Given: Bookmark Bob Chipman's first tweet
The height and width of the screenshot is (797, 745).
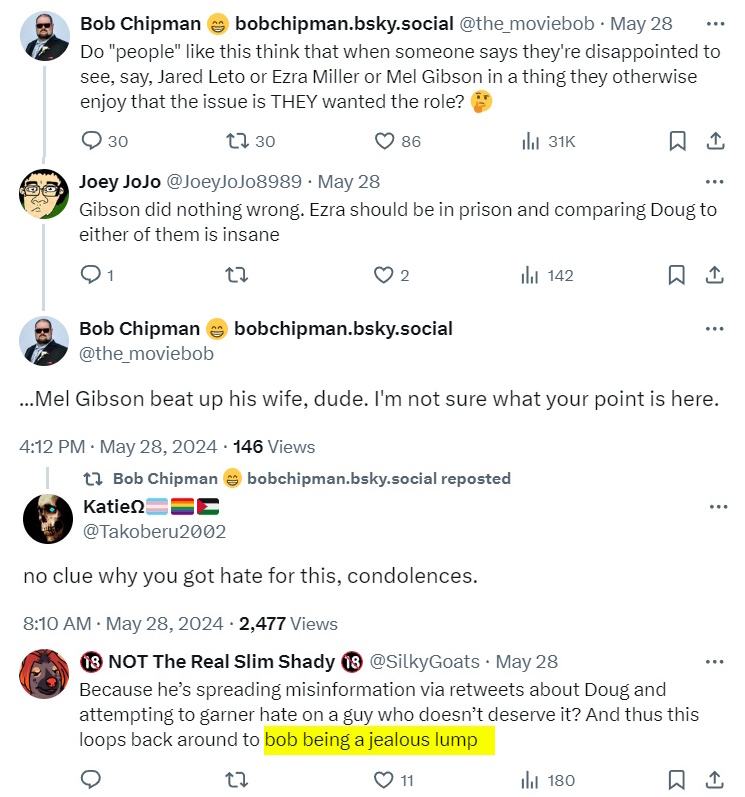Looking at the screenshot, I should click(x=677, y=141).
